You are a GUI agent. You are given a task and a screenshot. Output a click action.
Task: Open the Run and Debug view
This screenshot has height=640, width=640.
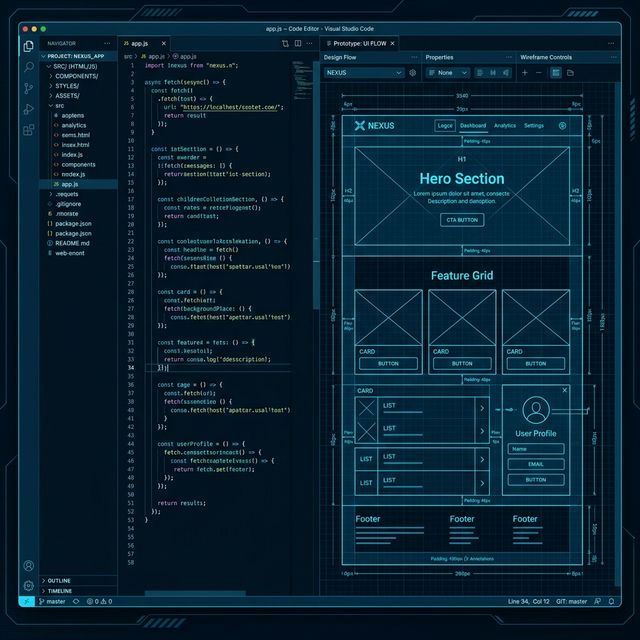(x=29, y=109)
